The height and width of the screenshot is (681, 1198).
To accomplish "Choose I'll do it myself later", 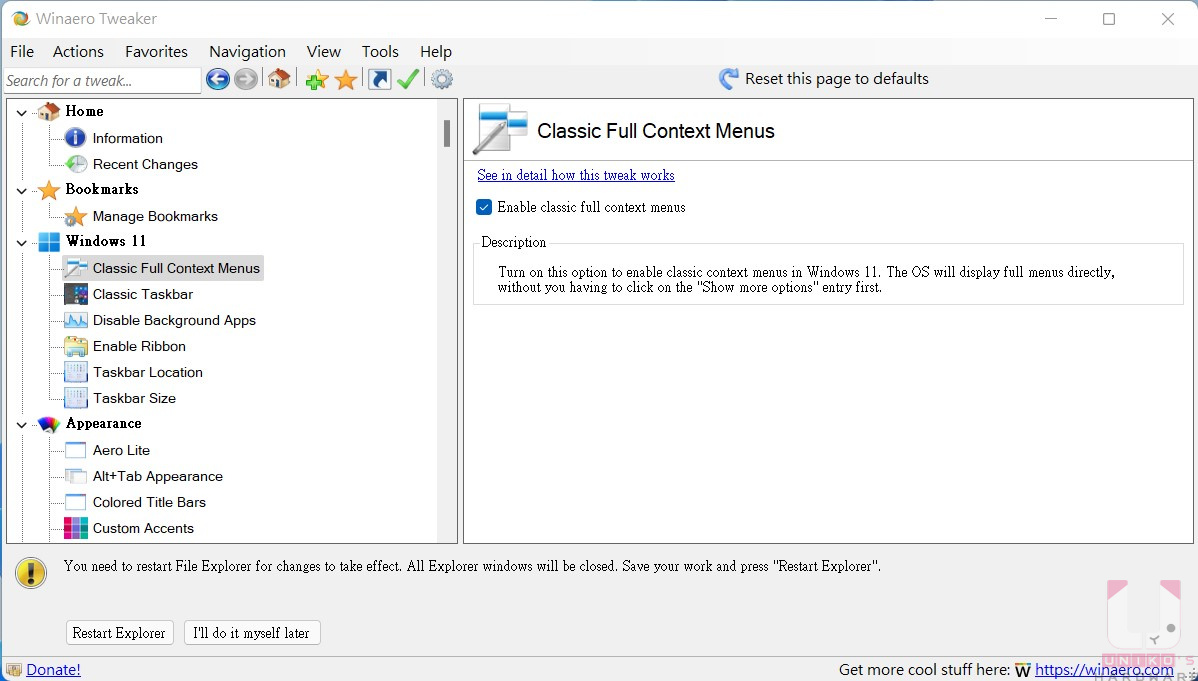I will click(x=252, y=633).
